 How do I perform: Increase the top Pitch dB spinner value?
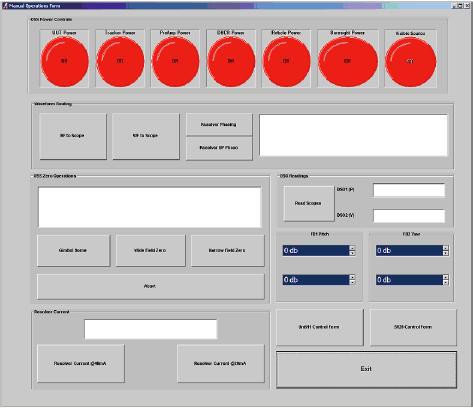[352, 248]
